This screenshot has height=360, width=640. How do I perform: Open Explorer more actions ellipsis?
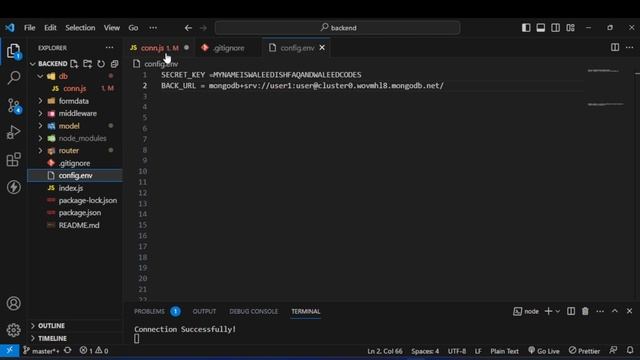tap(109, 48)
